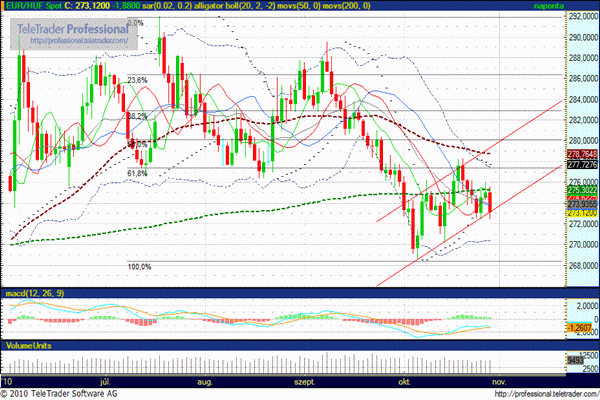Click the macd(12, 26, 9) panel title
This screenshot has height=400, width=600.
click(x=31, y=293)
